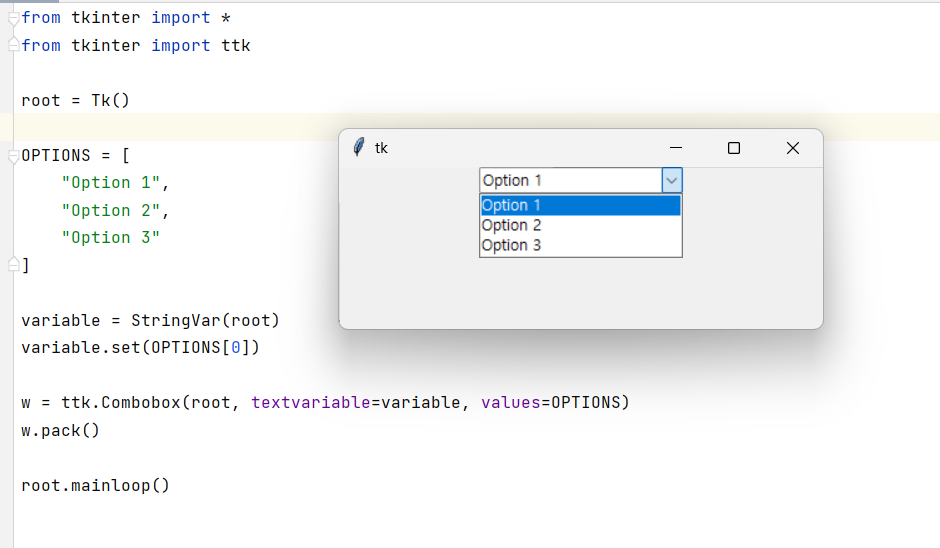Screen dimensions: 940x548
Task: Maximize the tk window
Action: point(734,147)
